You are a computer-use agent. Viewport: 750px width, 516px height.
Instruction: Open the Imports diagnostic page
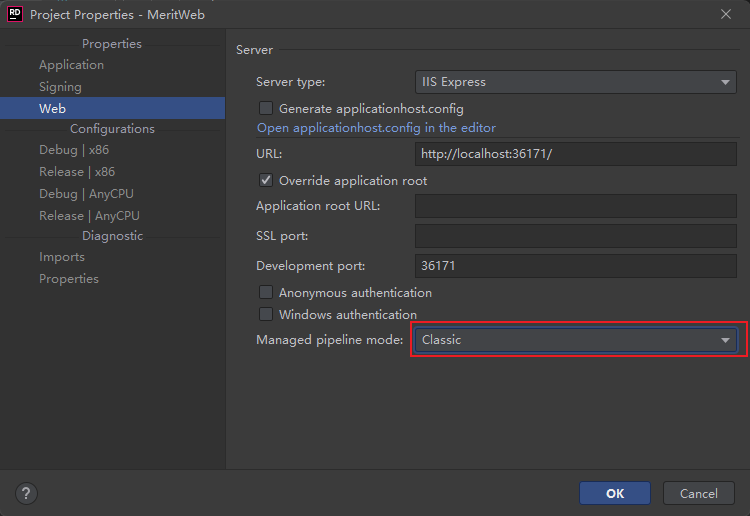point(62,257)
